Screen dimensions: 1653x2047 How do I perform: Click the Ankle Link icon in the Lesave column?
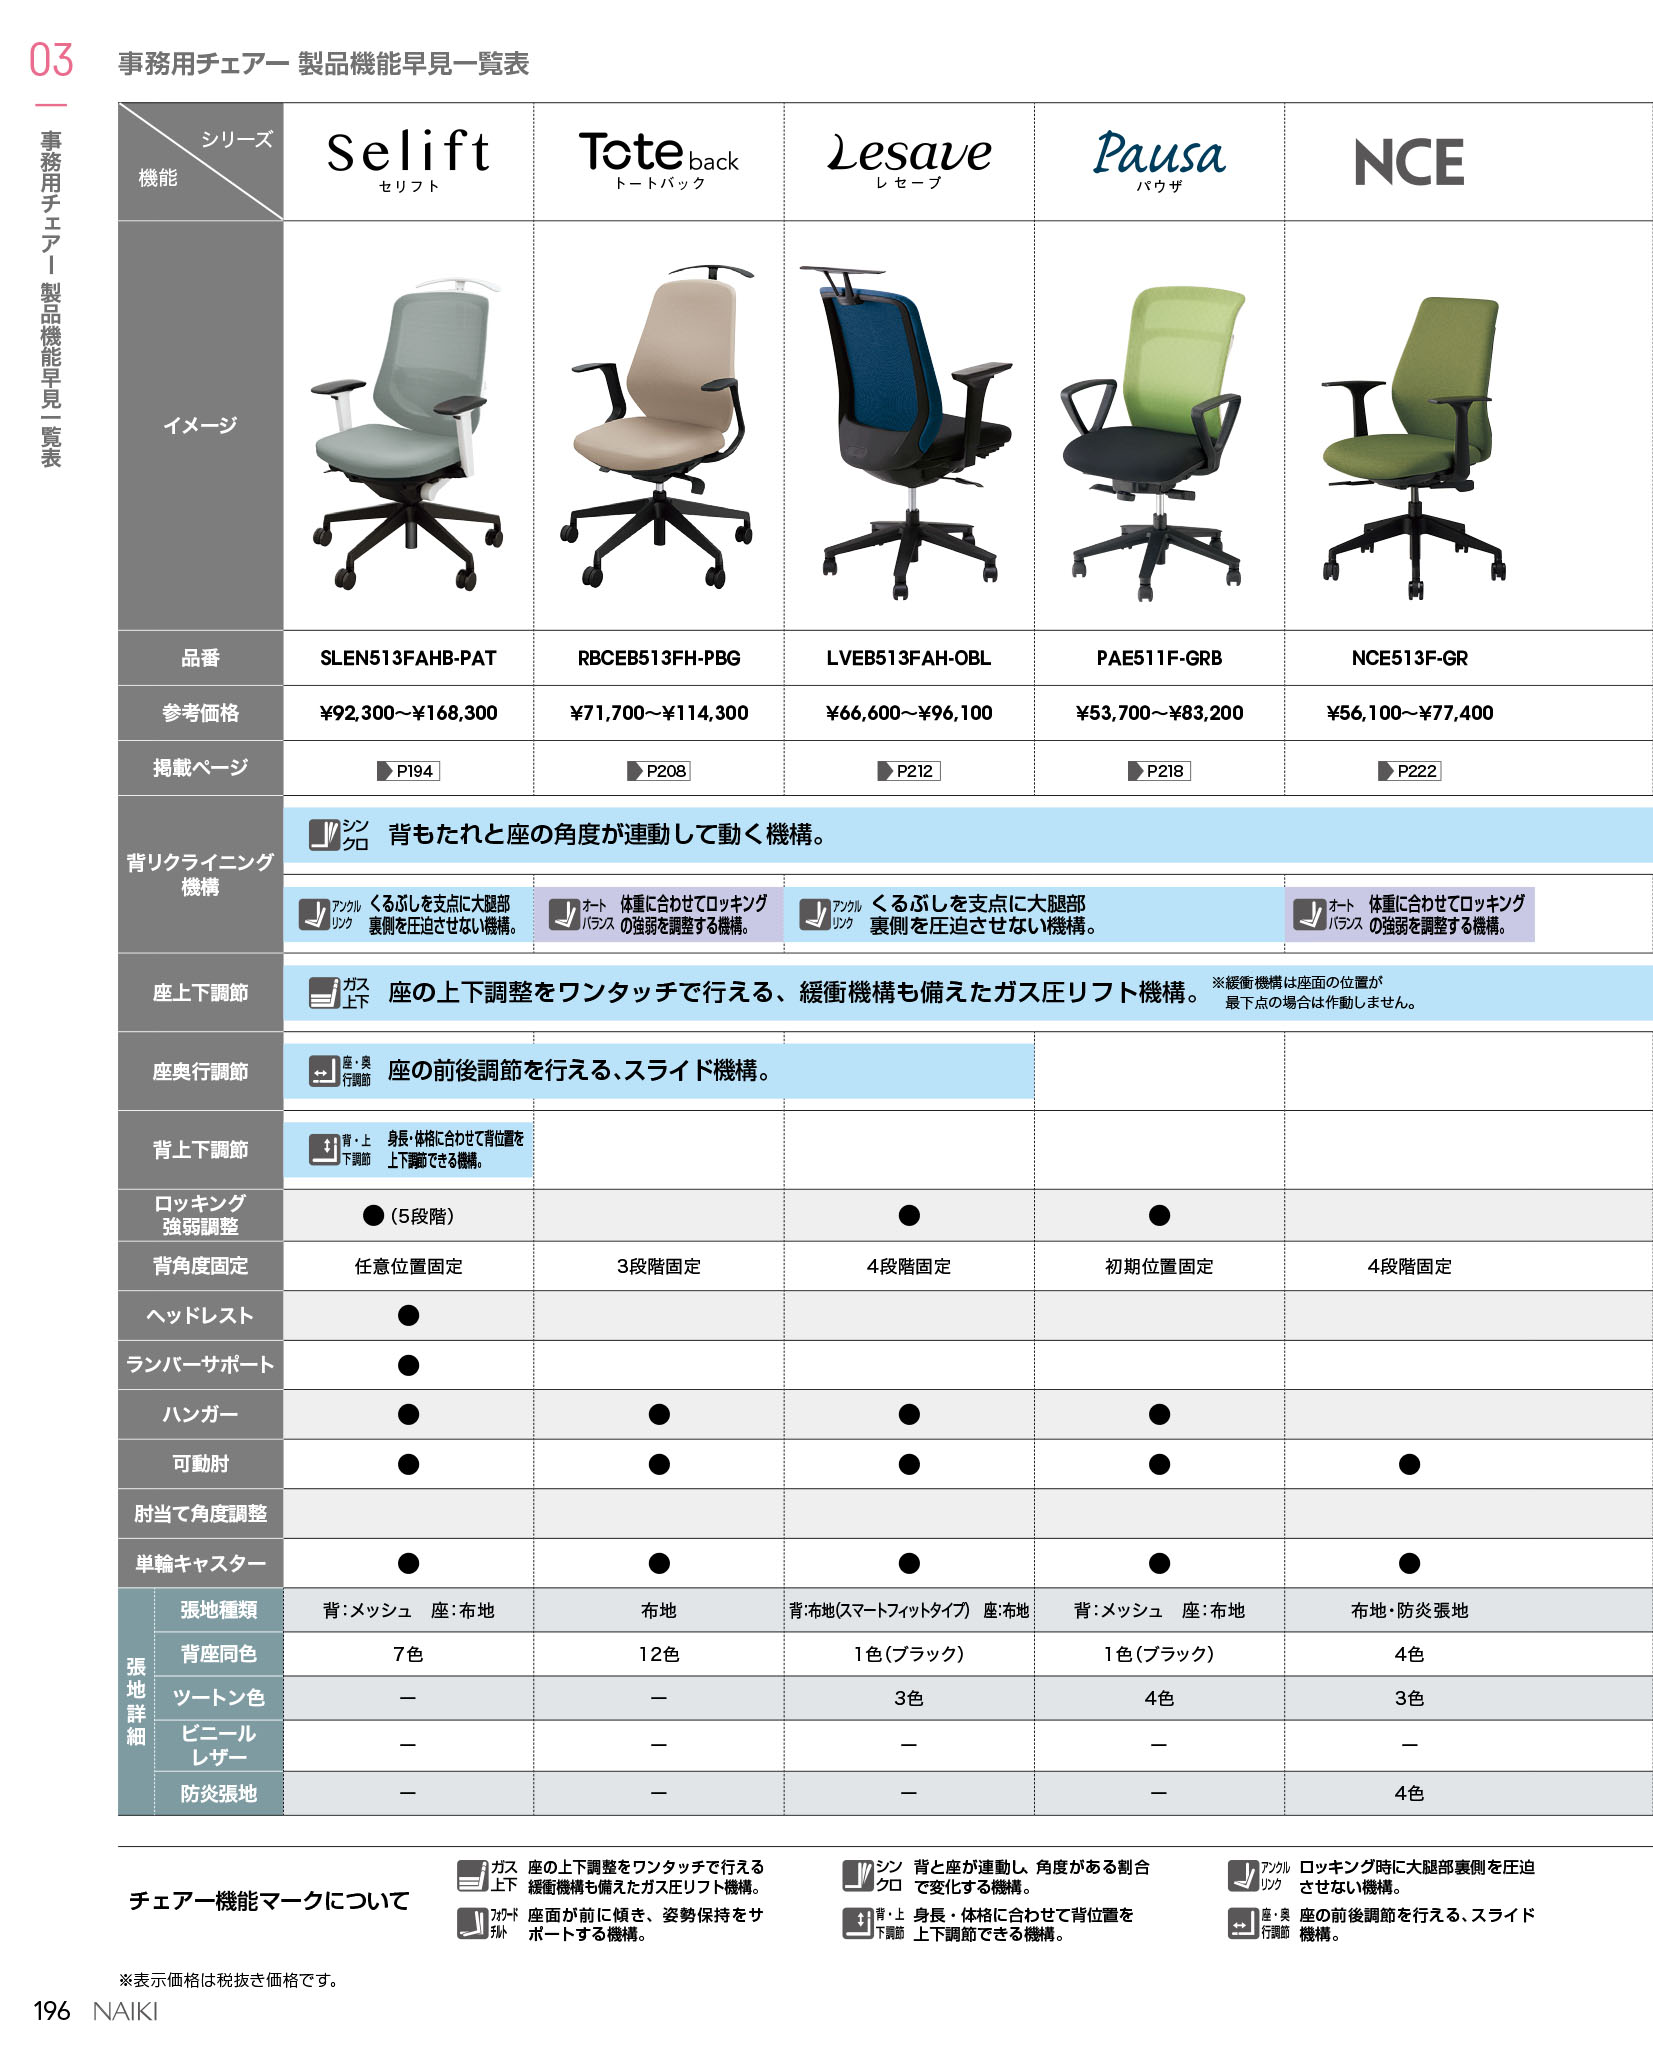click(x=816, y=914)
